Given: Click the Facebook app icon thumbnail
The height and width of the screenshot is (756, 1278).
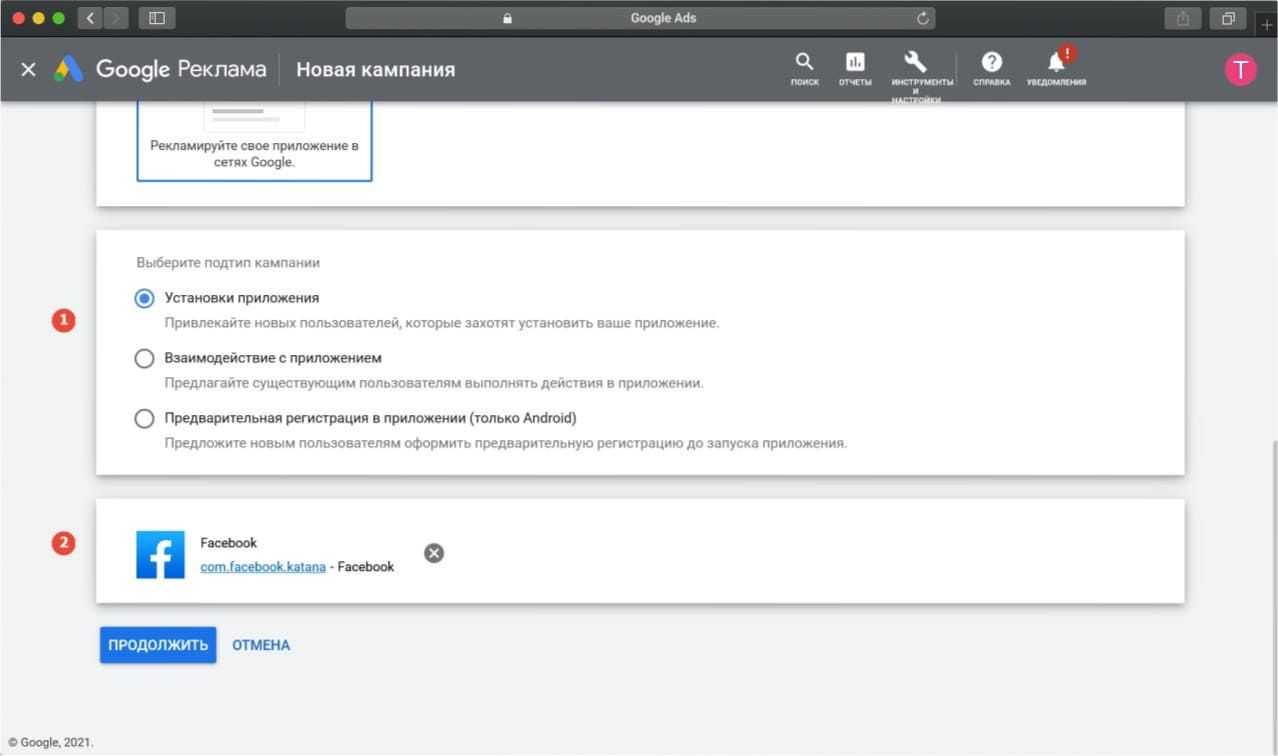Looking at the screenshot, I should click(160, 555).
